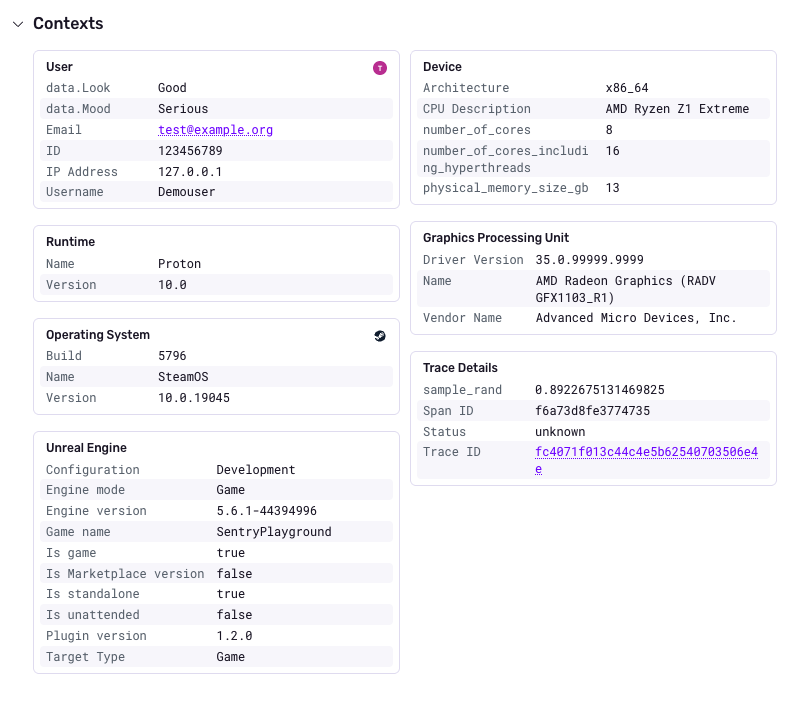
Task: Select the OS name SteamOS
Action: (183, 377)
